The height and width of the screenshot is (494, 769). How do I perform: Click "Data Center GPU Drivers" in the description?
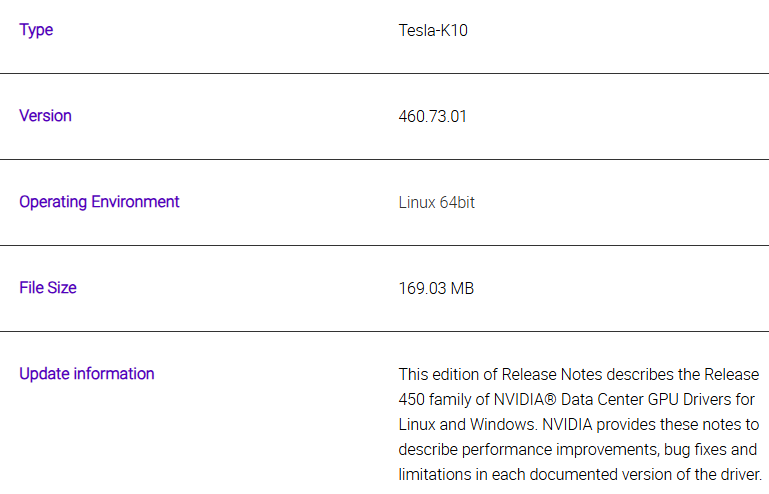(x=634, y=399)
